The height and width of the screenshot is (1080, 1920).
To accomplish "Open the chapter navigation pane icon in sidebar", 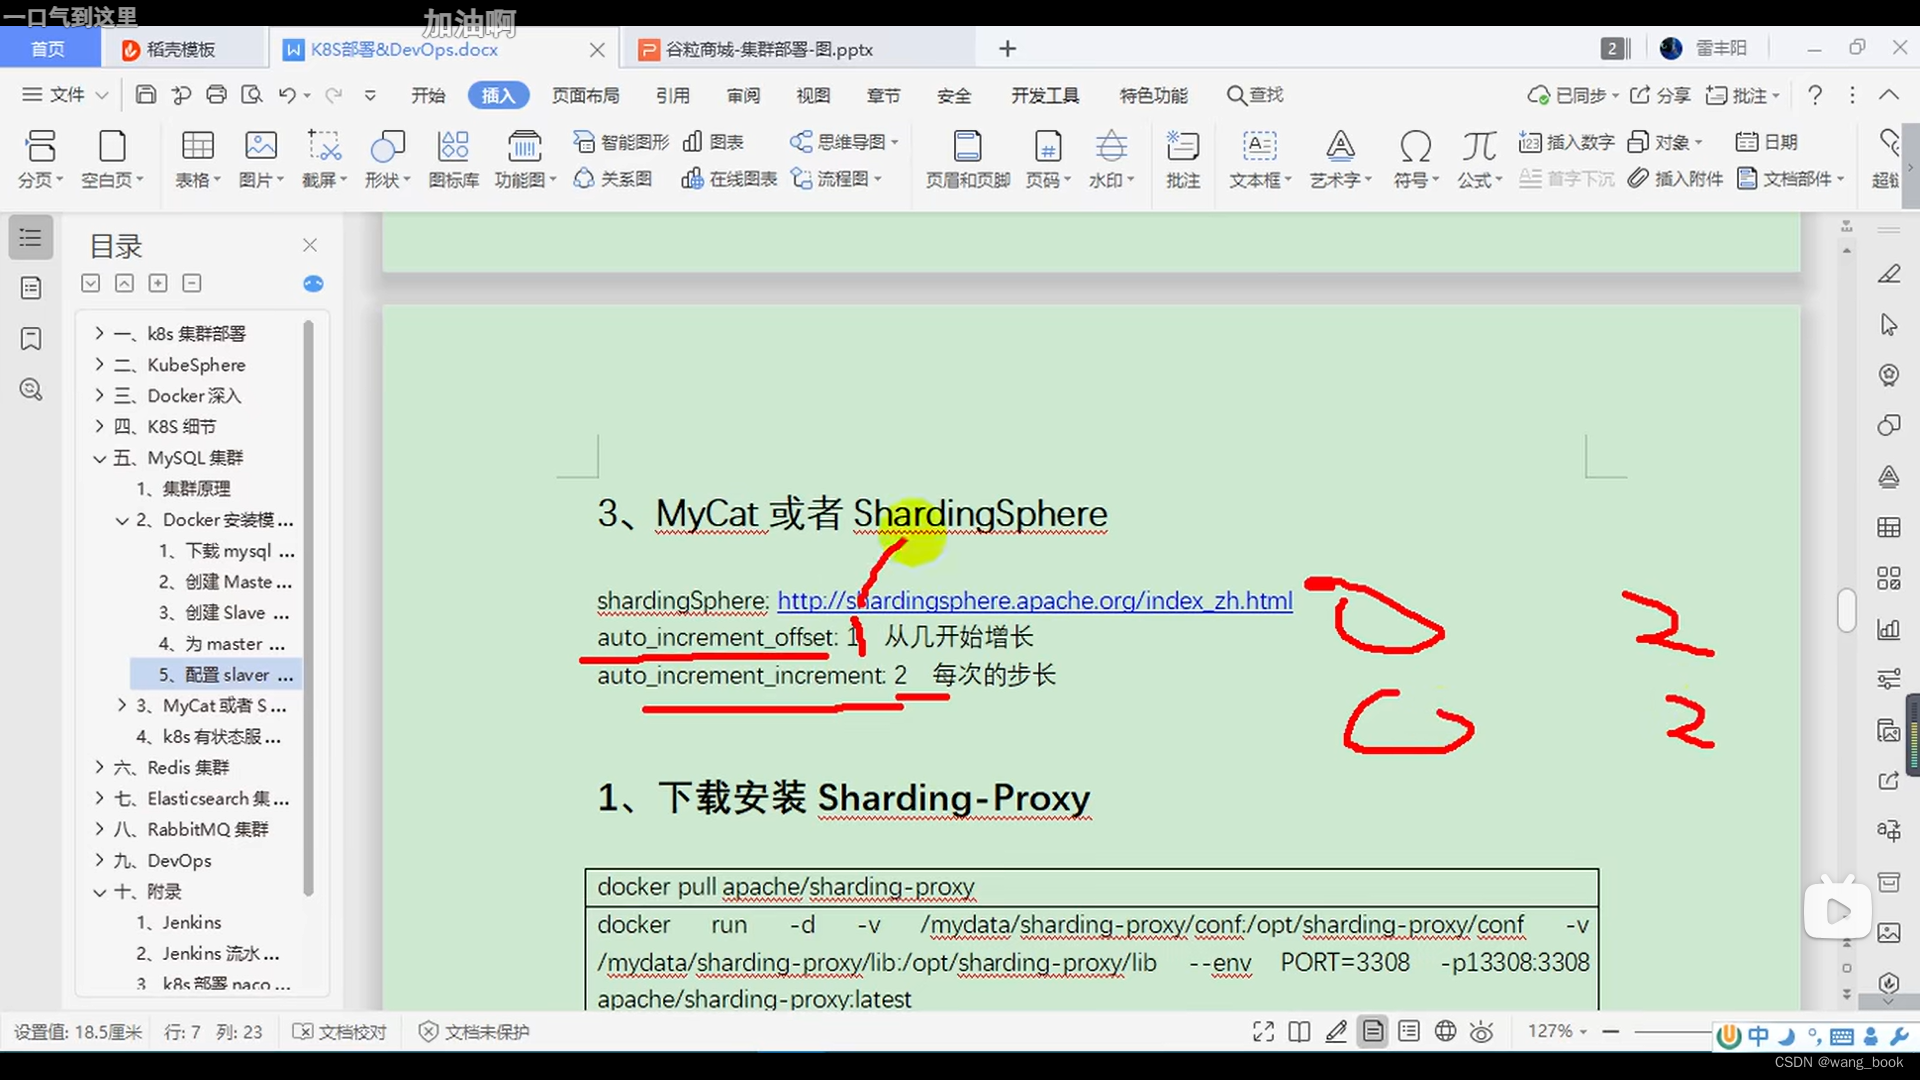I will [x=31, y=289].
